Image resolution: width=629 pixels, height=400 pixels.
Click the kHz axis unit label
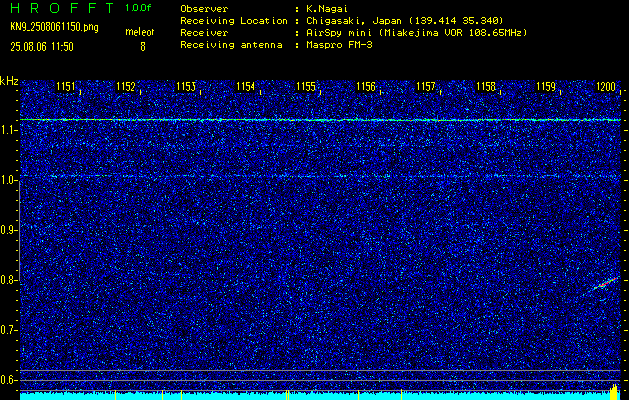(x=9, y=81)
